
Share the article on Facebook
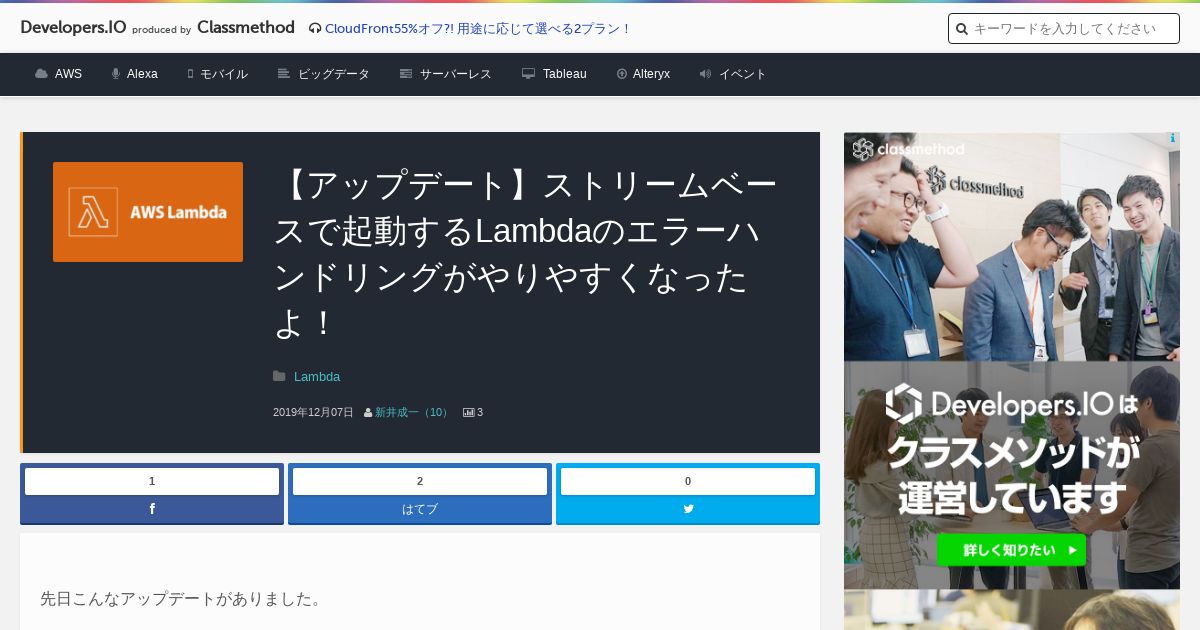pos(152,509)
